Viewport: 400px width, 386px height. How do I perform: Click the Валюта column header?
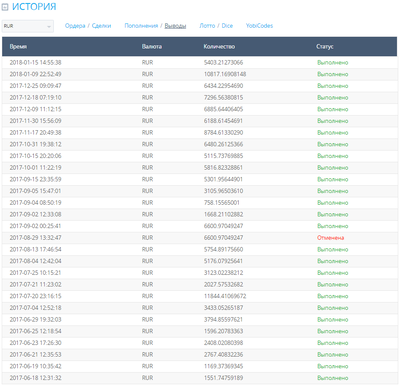pos(152,47)
